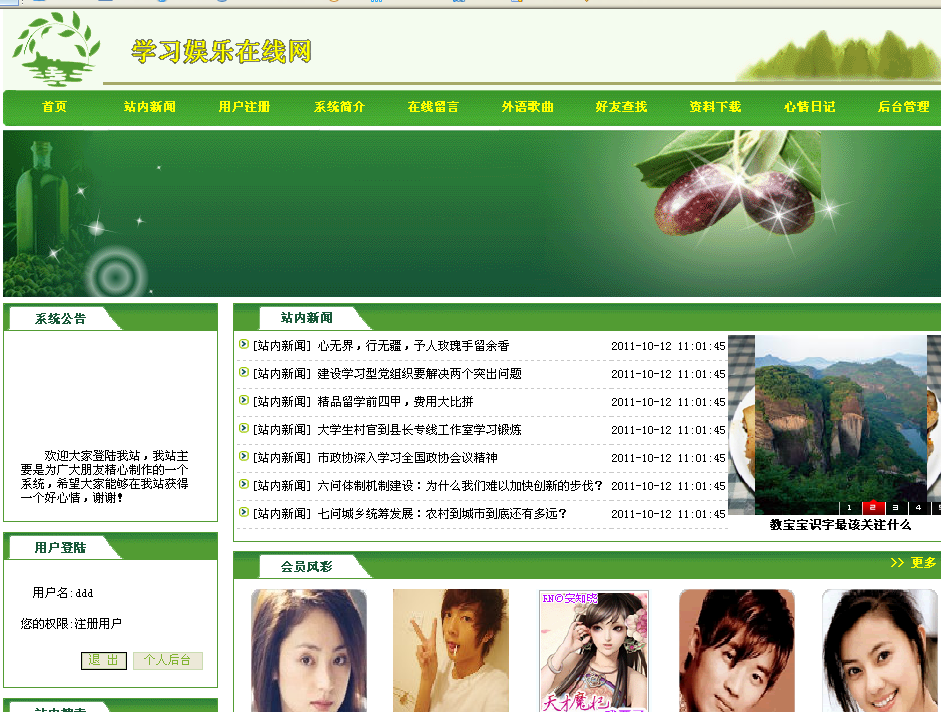This screenshot has width=941, height=712.
Task: Open 首页 in the navigation bar
Action: tap(55, 107)
